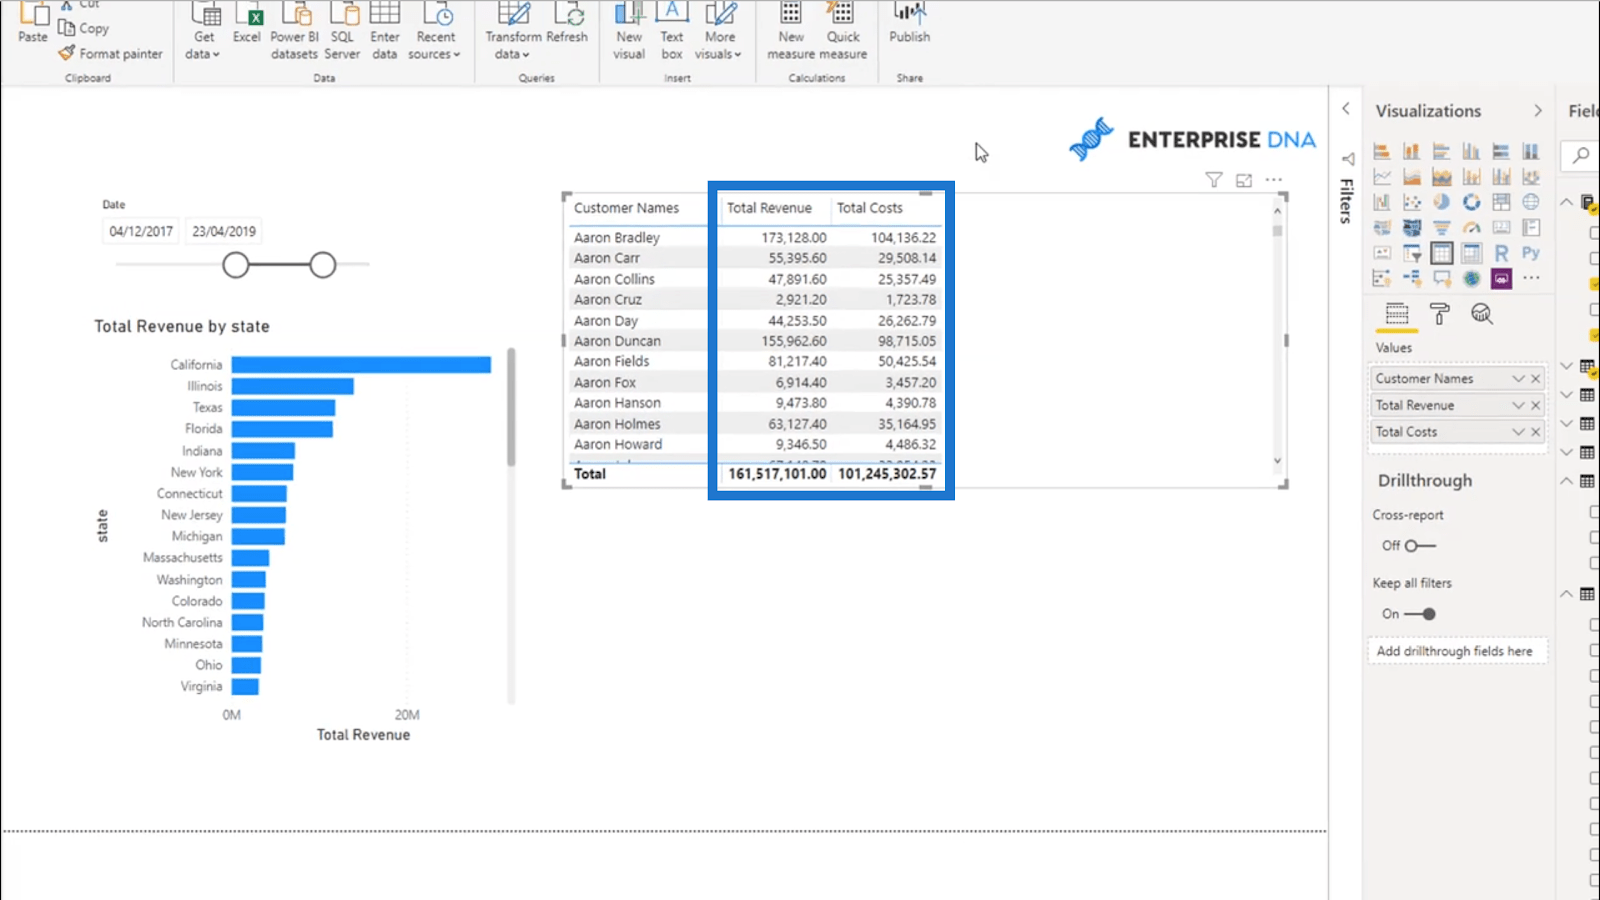Pick the area chart visual

(1411, 177)
